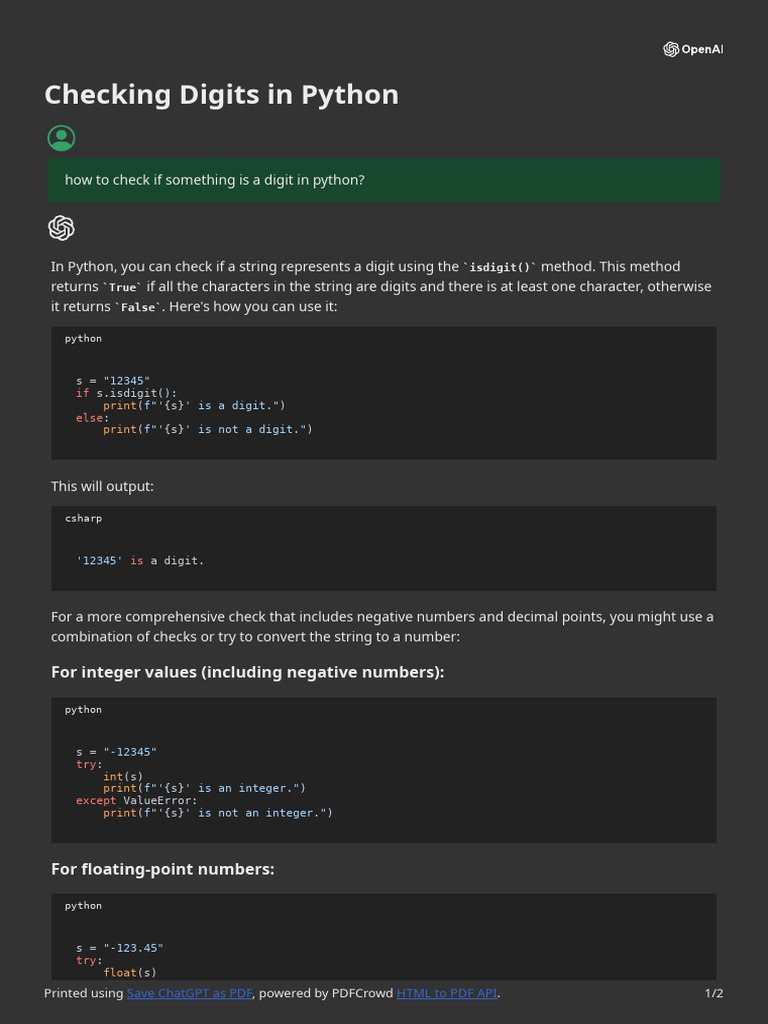The image size is (768, 1024).
Task: Click the OpenAI logo icon
Action: pos(671,49)
